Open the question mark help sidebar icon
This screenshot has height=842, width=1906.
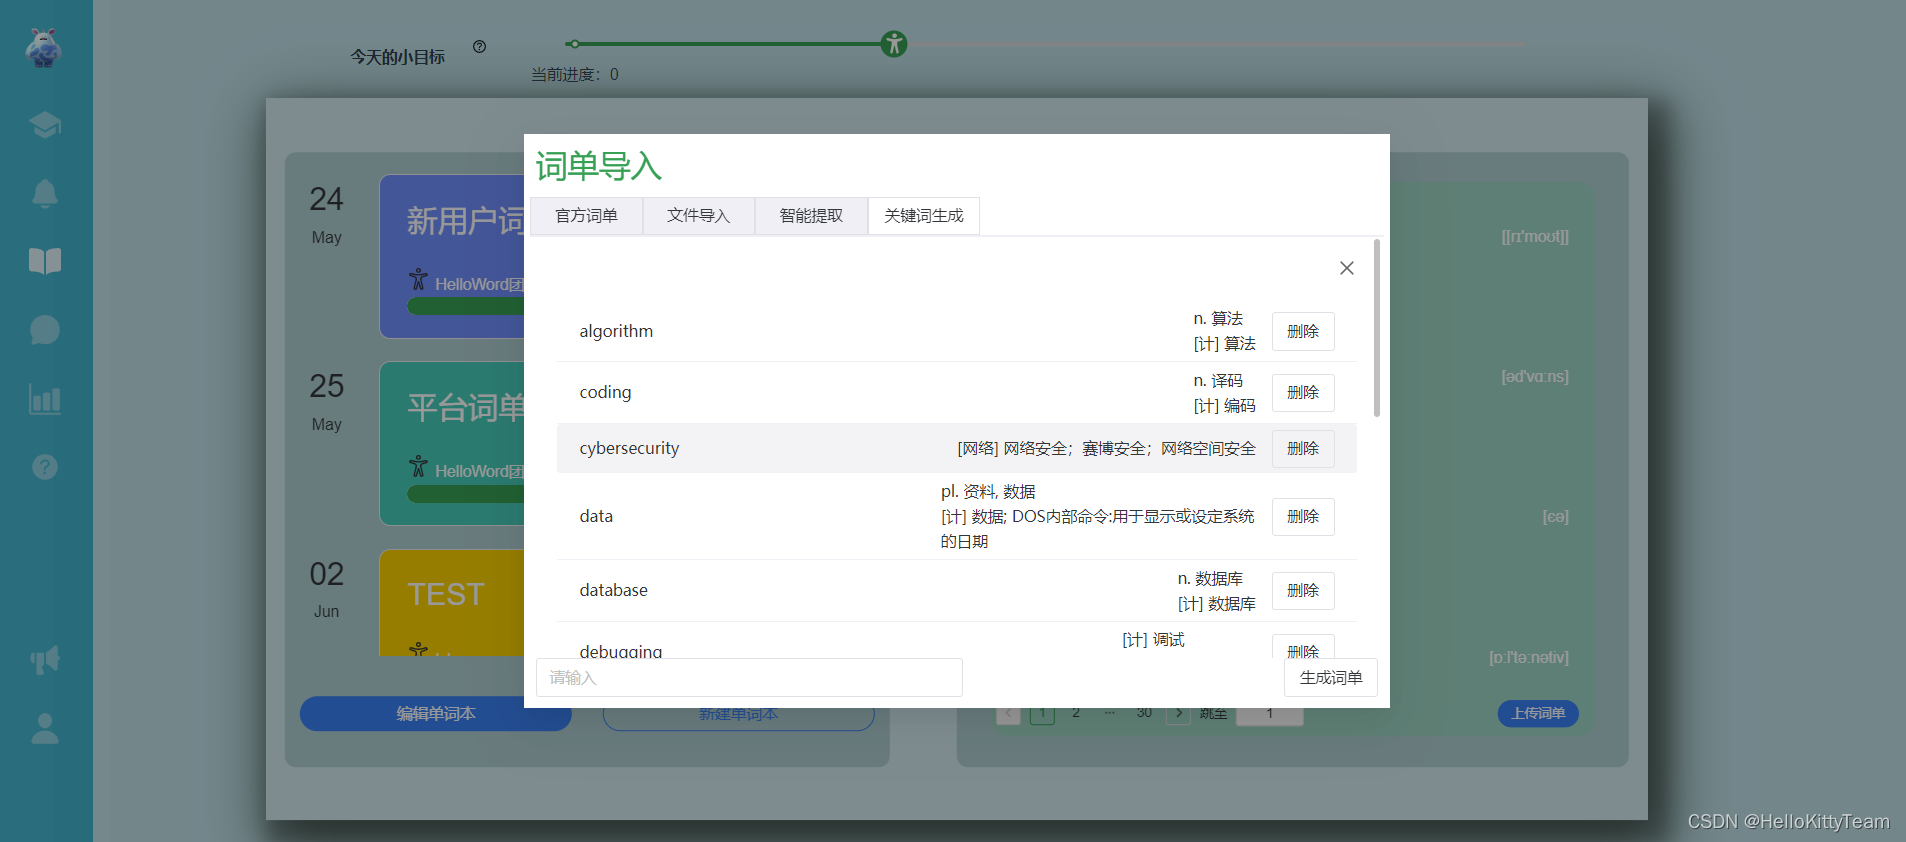(45, 467)
